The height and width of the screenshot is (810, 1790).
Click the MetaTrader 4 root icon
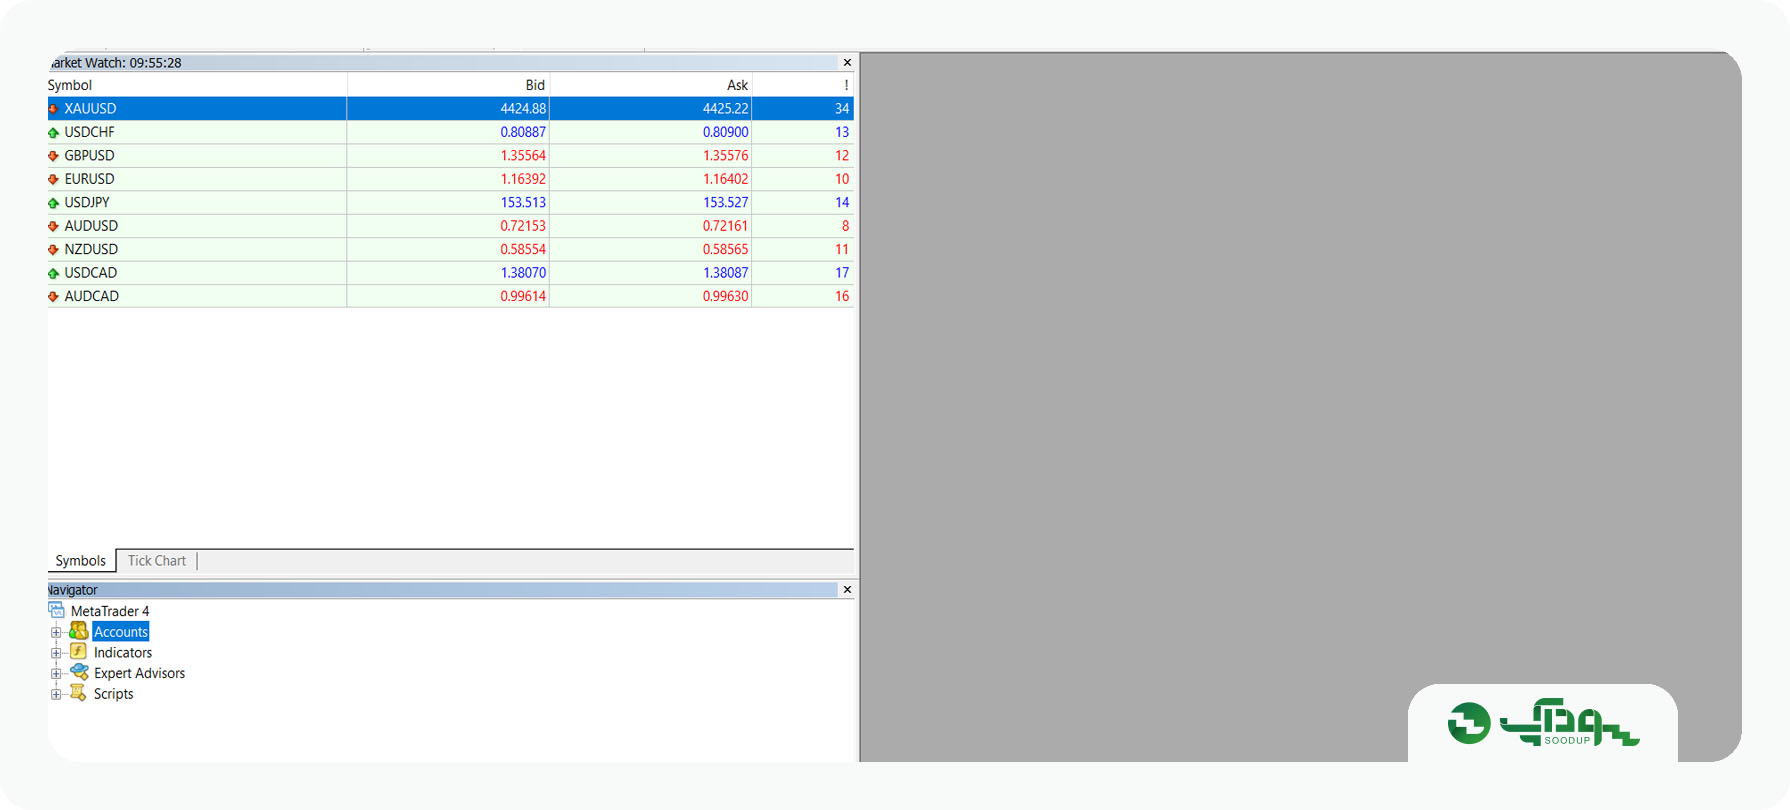(x=56, y=610)
